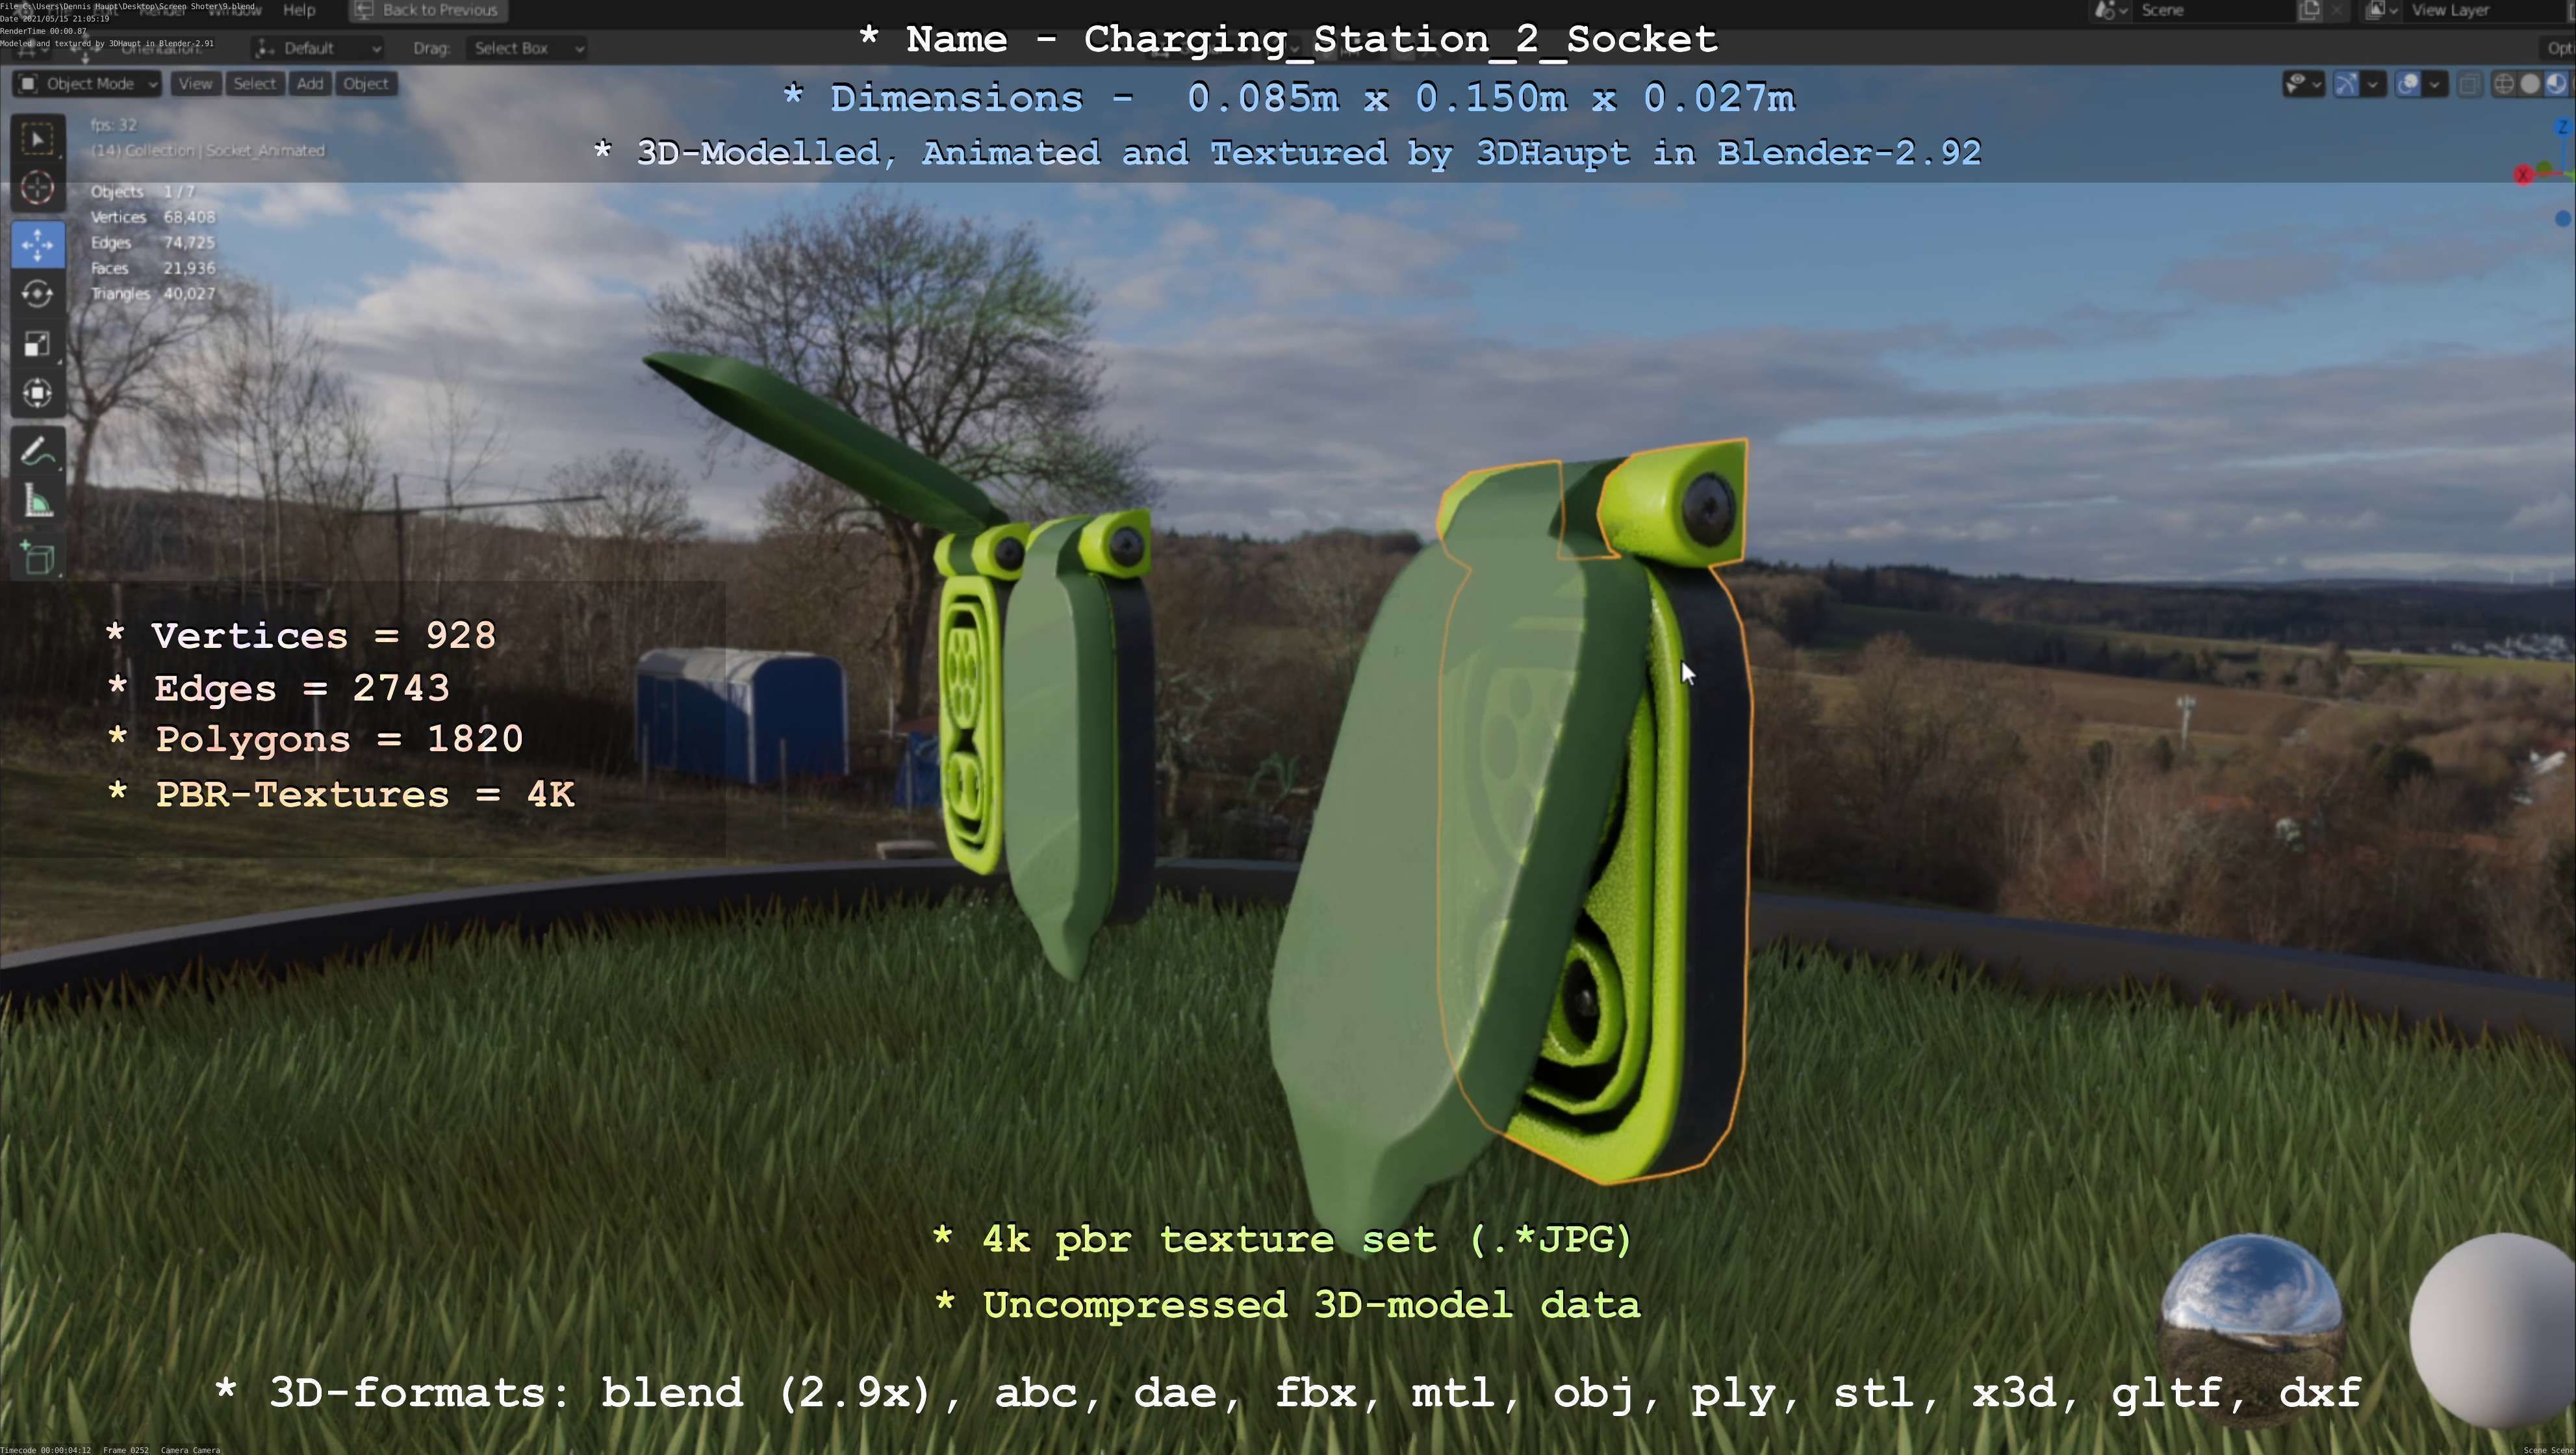Open the Default orientation dropdown
This screenshot has width=2576, height=1455.
318,48
